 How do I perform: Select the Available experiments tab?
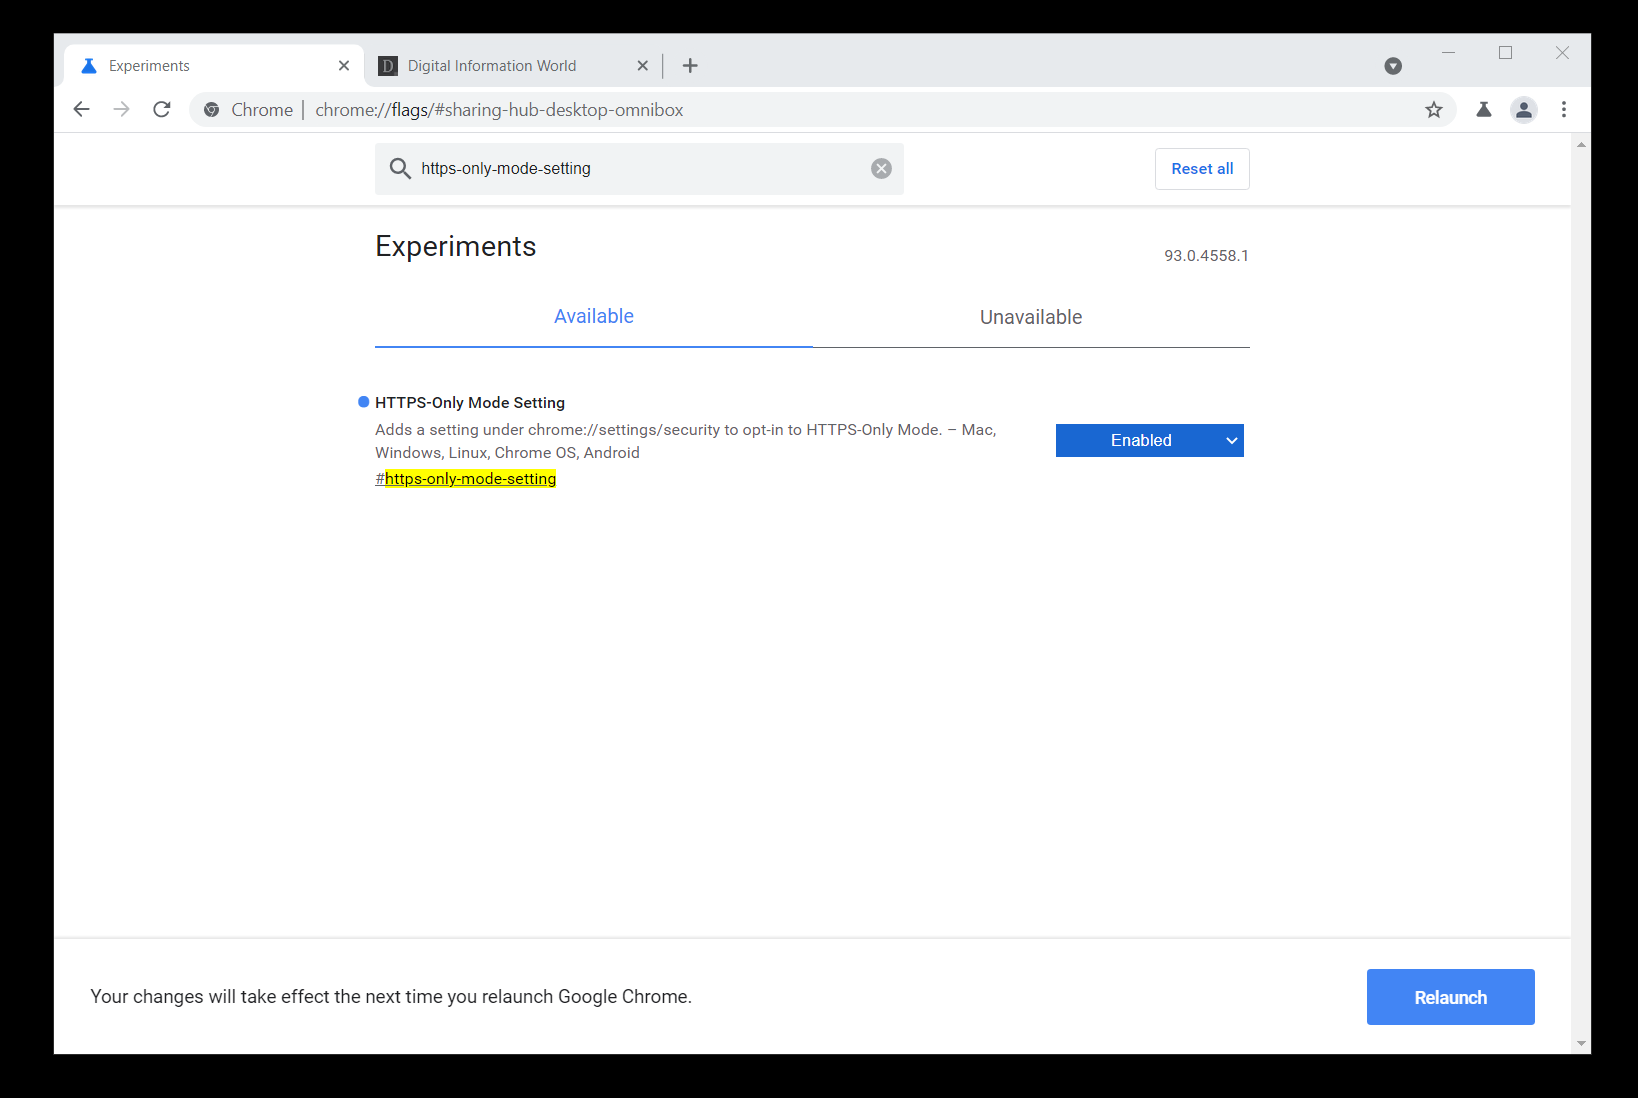coord(593,316)
